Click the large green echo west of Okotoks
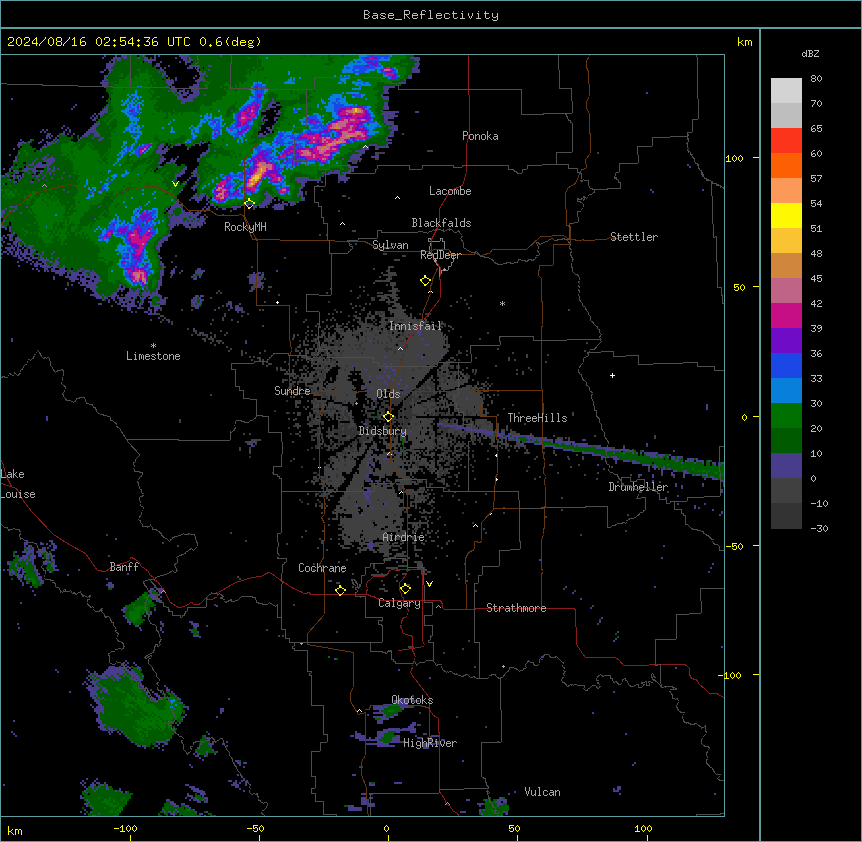The height and width of the screenshot is (842, 862). point(137,706)
